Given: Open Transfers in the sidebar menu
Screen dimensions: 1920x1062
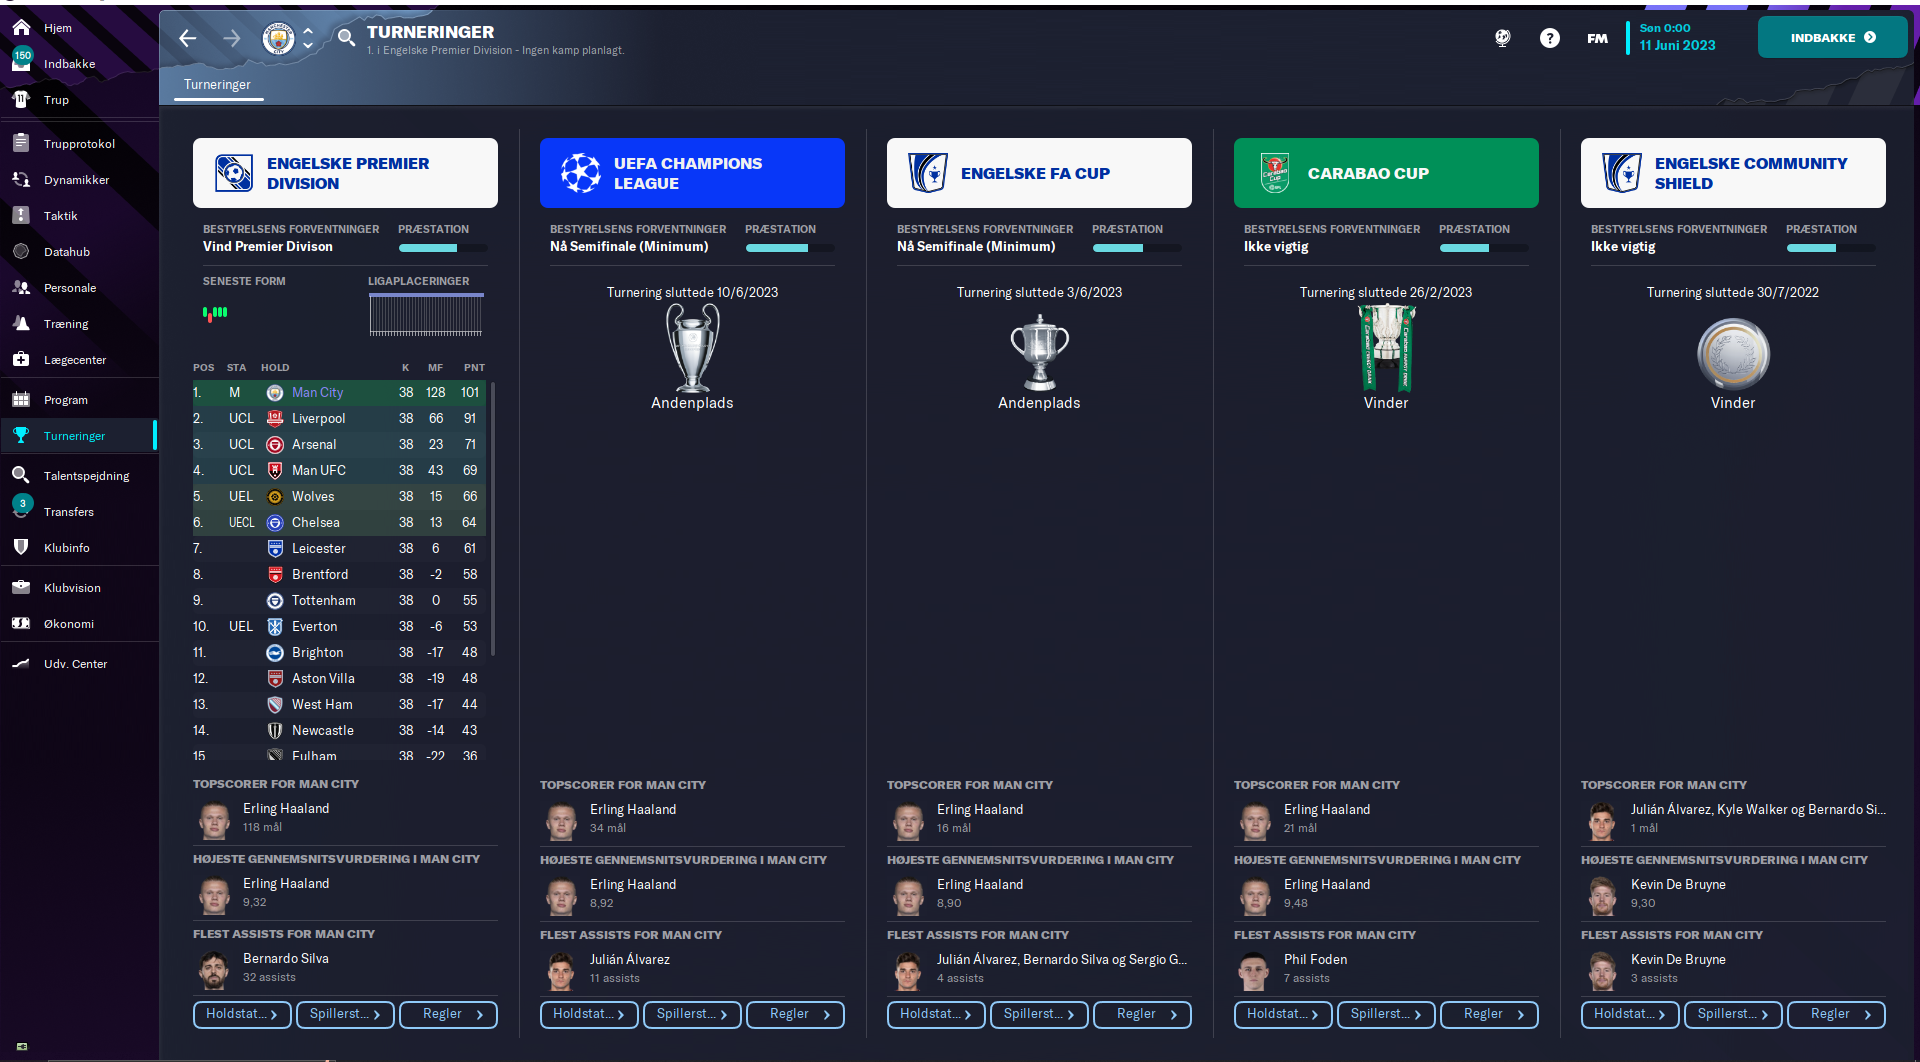Looking at the screenshot, I should point(69,512).
